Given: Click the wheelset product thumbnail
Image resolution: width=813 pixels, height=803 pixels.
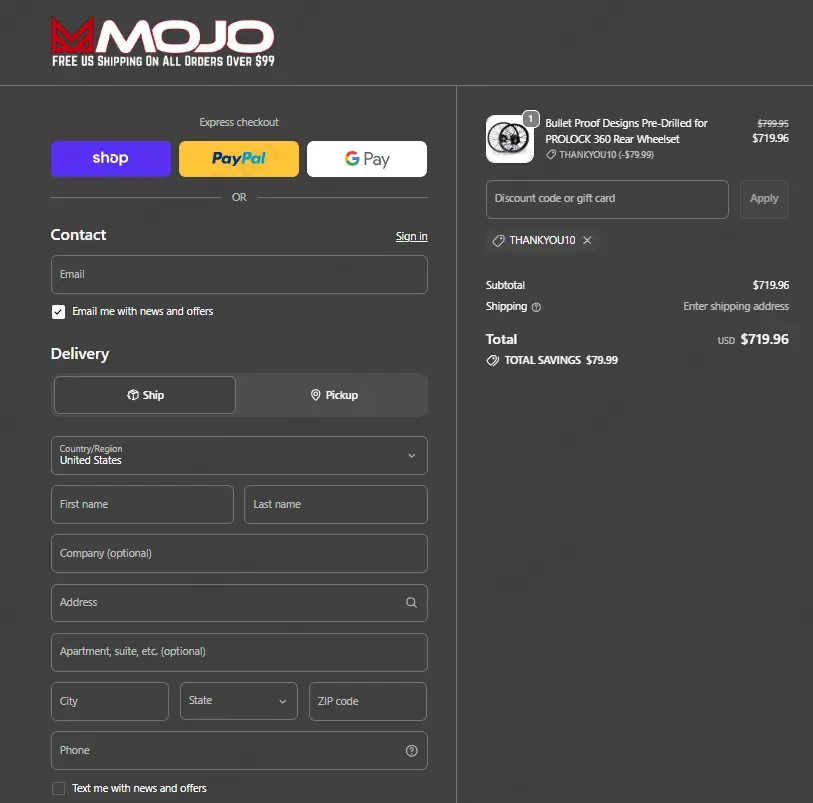Looking at the screenshot, I should 510,139.
